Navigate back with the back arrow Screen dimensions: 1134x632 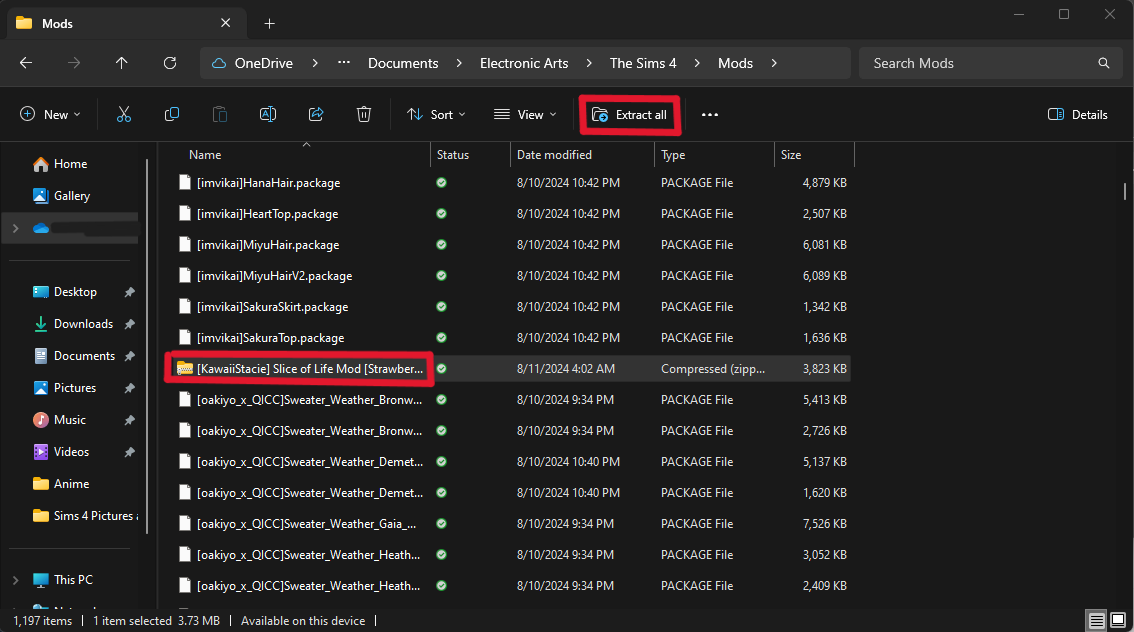tap(26, 63)
